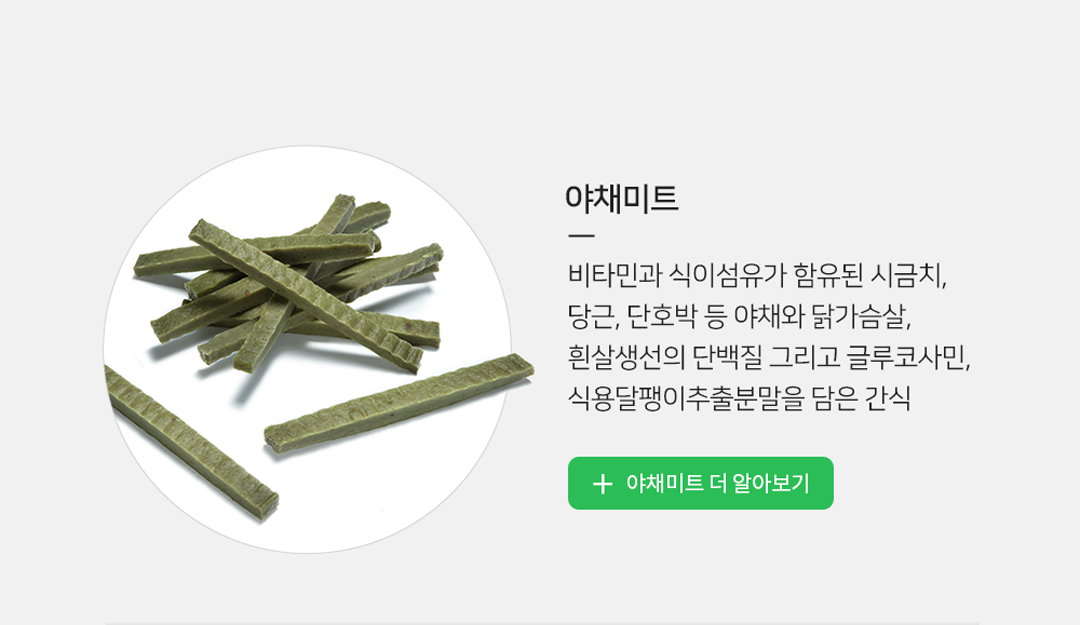
Task: Select the circular vegetable stick product photo
Action: (308, 349)
